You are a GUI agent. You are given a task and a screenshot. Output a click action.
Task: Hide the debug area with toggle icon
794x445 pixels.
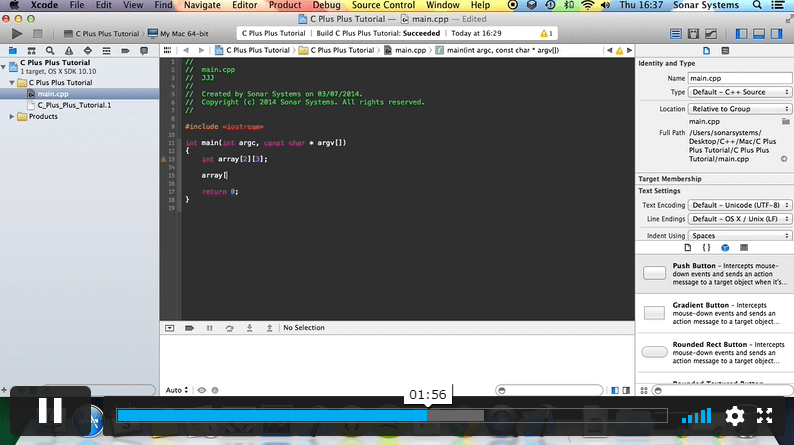pyautogui.click(x=170, y=328)
